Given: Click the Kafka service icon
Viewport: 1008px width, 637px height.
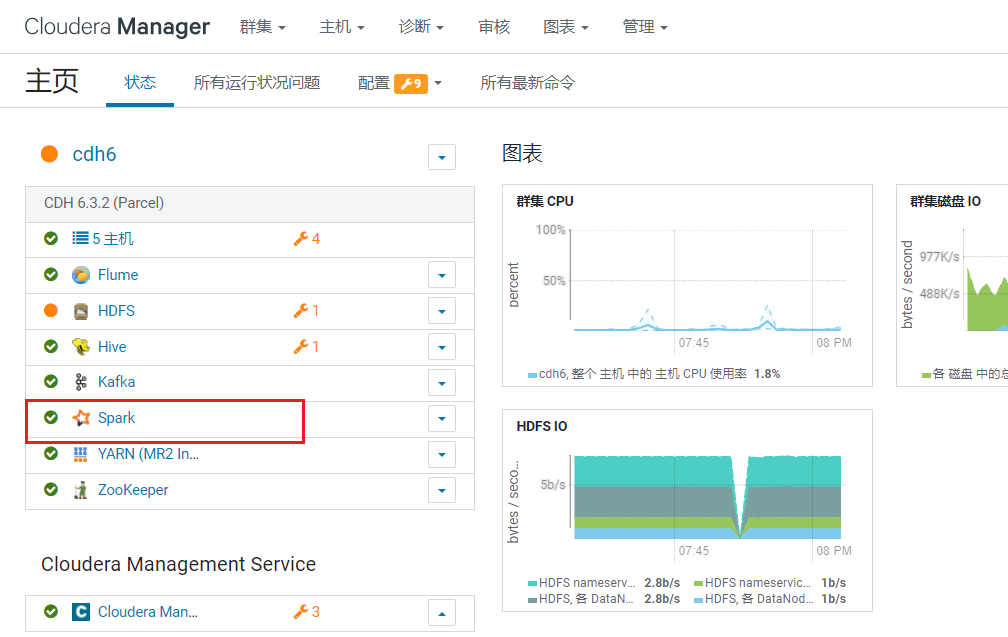Looking at the screenshot, I should 81,382.
